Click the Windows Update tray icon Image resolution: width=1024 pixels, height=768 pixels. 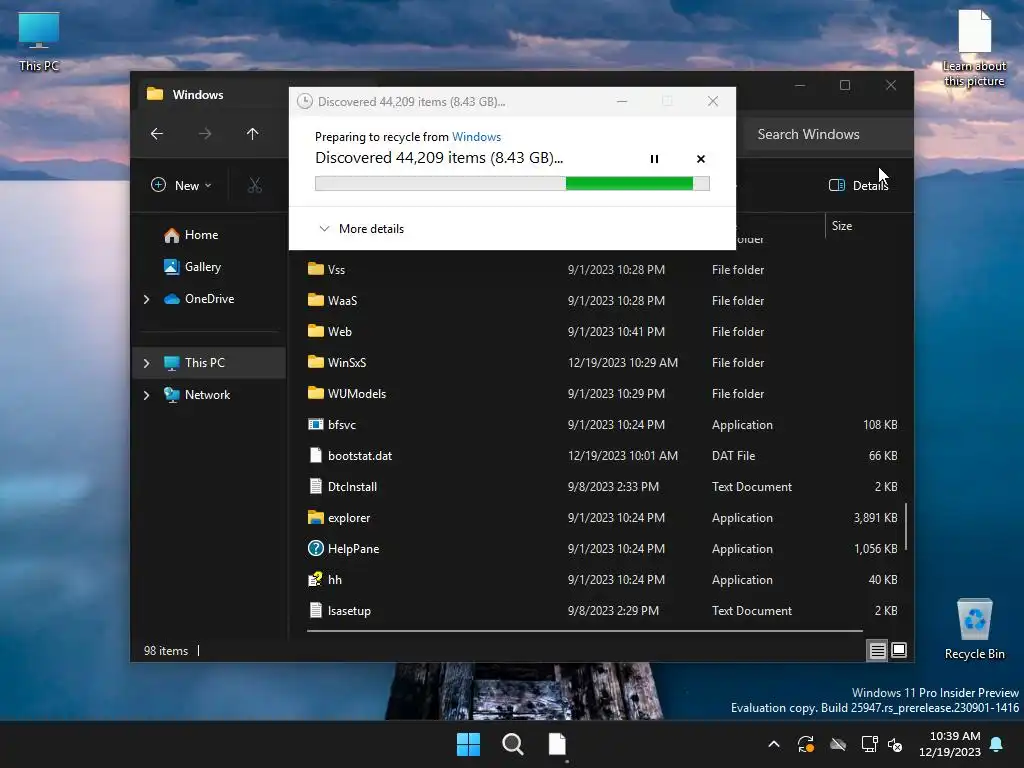[806, 744]
